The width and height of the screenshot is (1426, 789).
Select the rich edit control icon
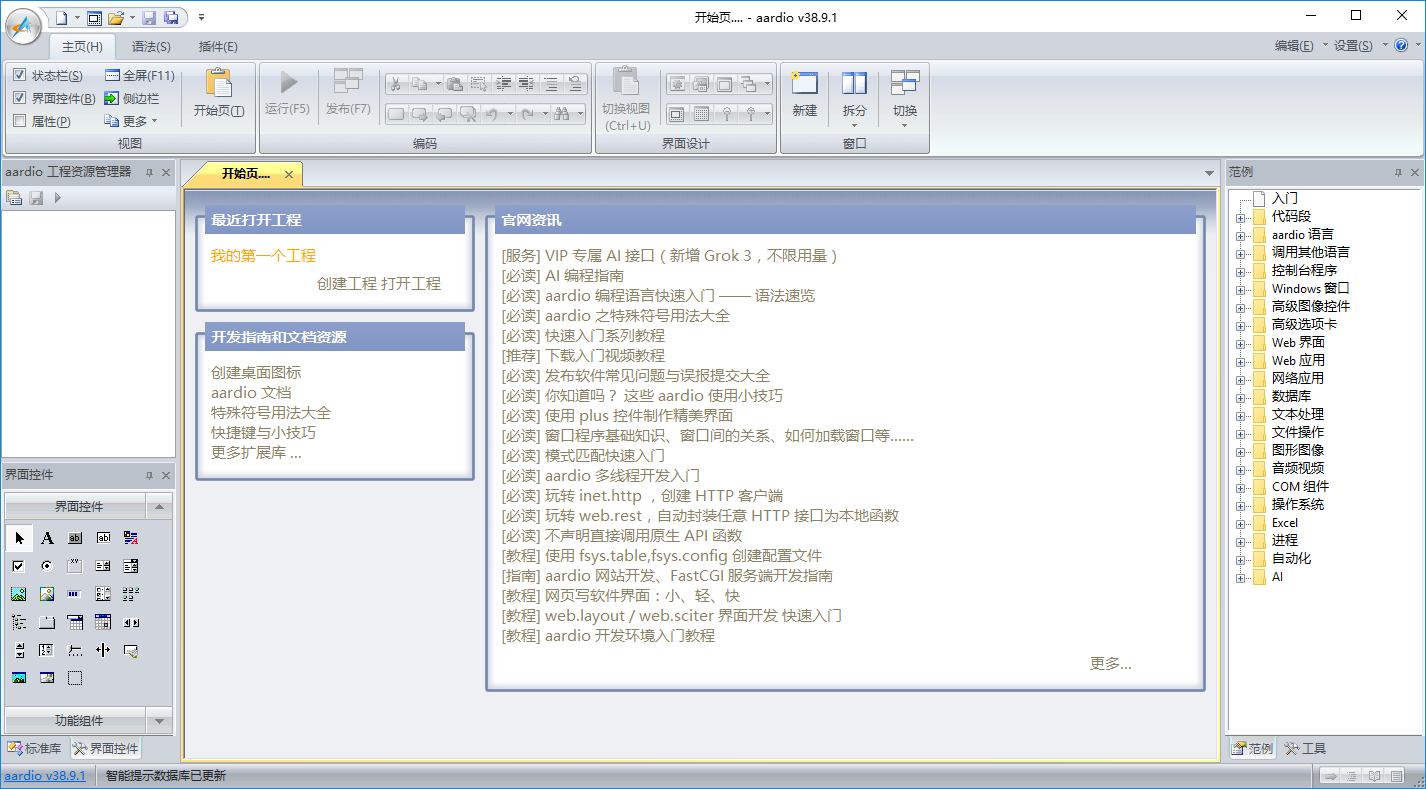(131, 538)
